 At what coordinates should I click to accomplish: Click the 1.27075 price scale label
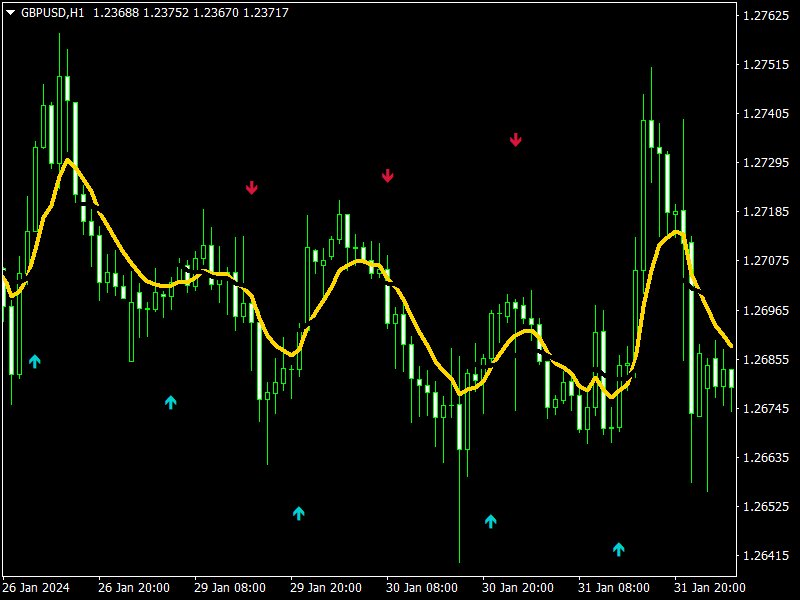pyautogui.click(x=765, y=261)
